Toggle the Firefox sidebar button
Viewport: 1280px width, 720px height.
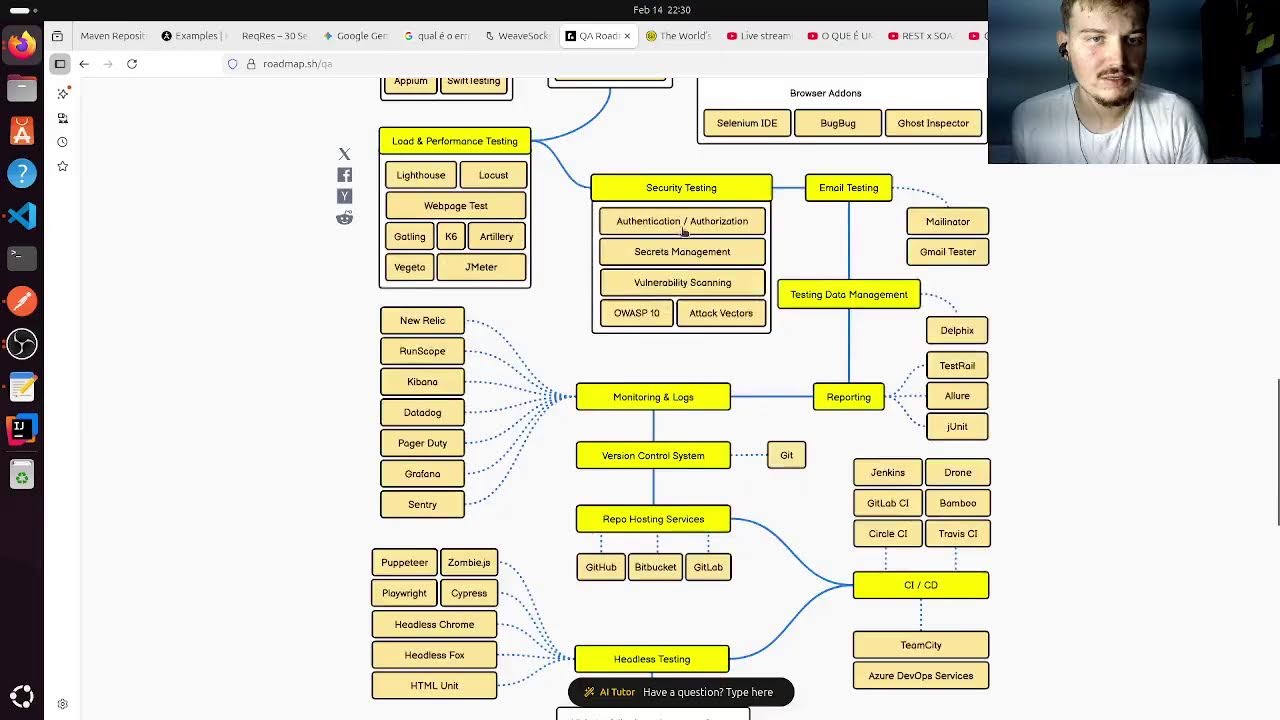pyautogui.click(x=60, y=64)
